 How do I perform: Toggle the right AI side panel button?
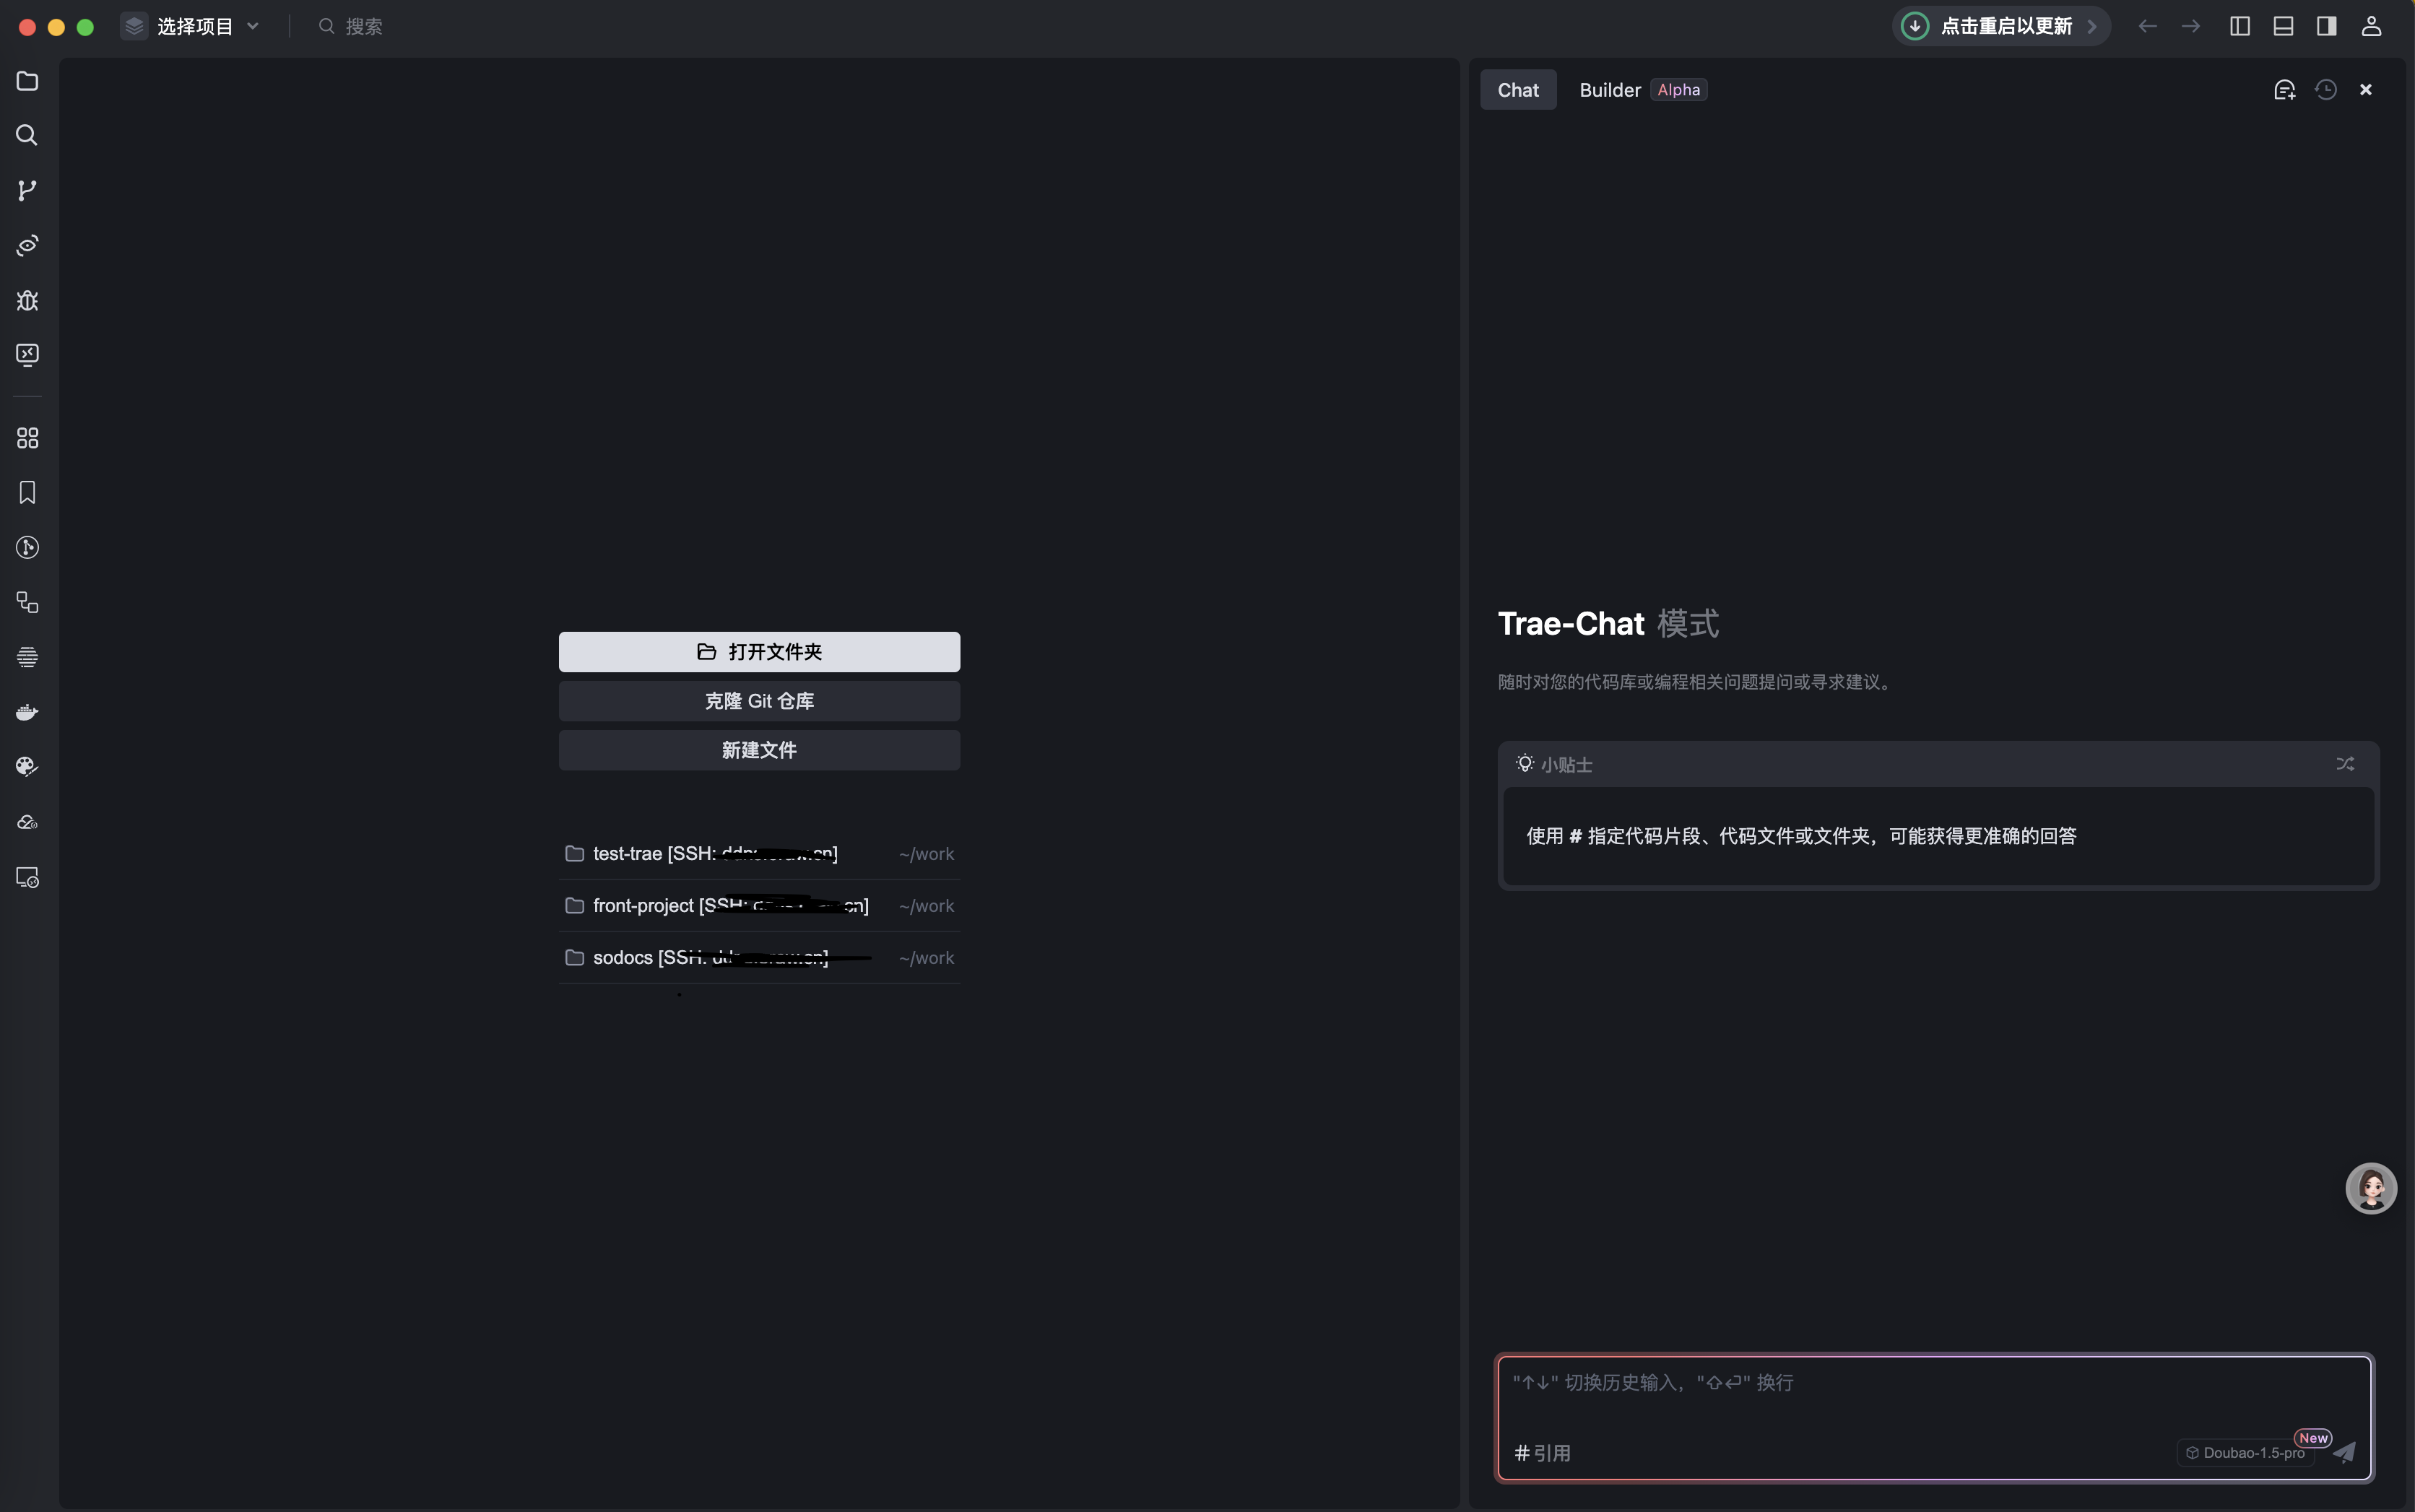point(2327,26)
